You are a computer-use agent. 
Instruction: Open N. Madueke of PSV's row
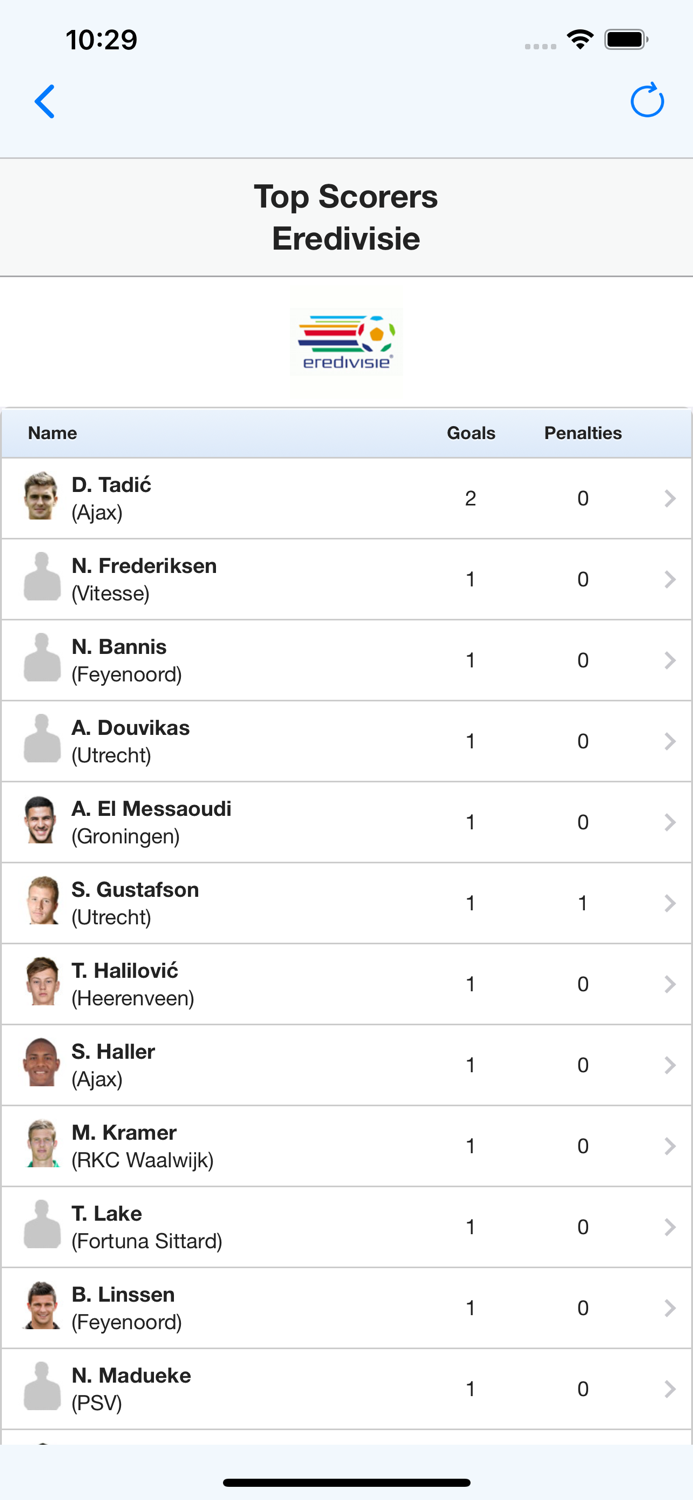coord(346,1388)
